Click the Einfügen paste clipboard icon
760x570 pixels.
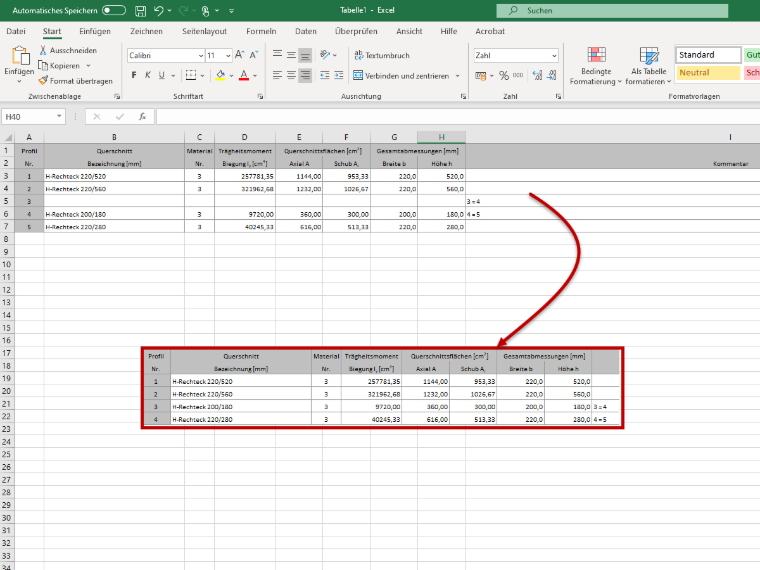click(x=20, y=56)
